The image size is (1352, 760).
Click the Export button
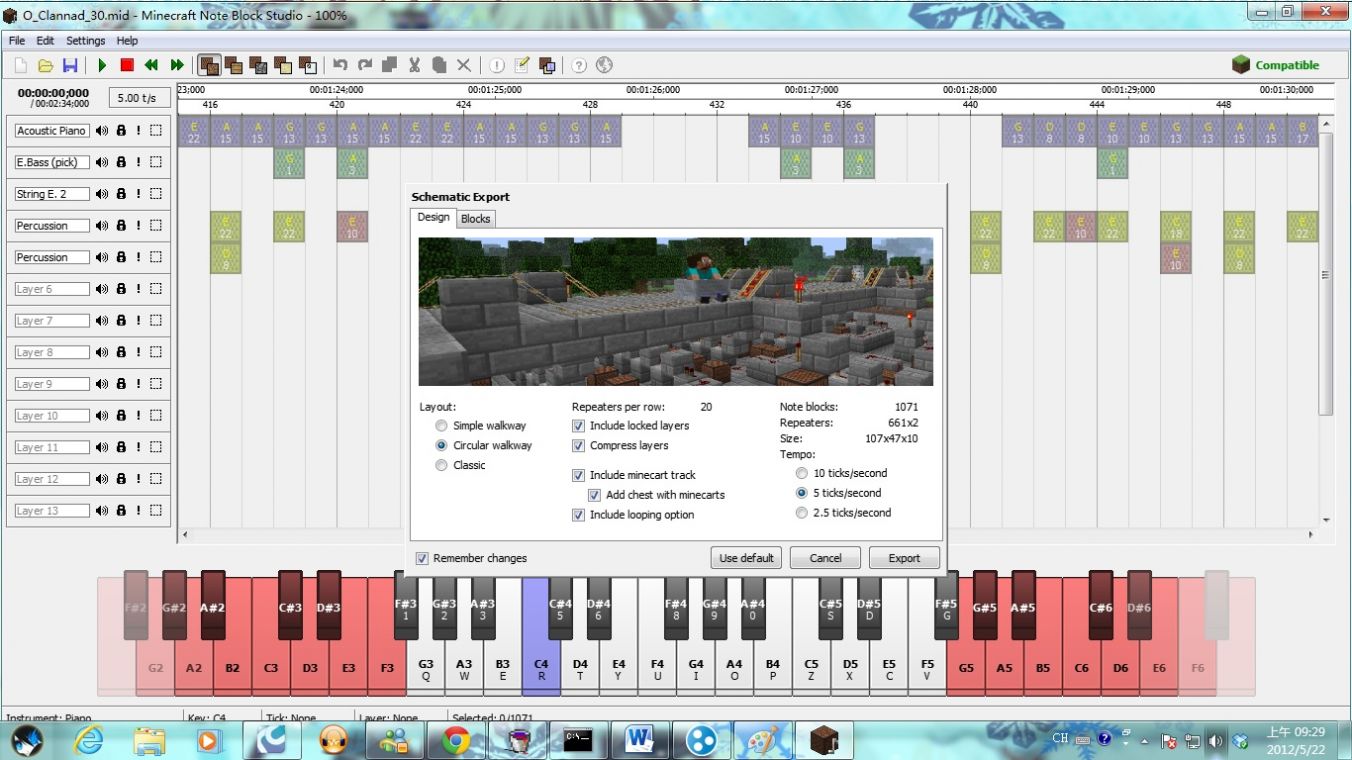[904, 558]
